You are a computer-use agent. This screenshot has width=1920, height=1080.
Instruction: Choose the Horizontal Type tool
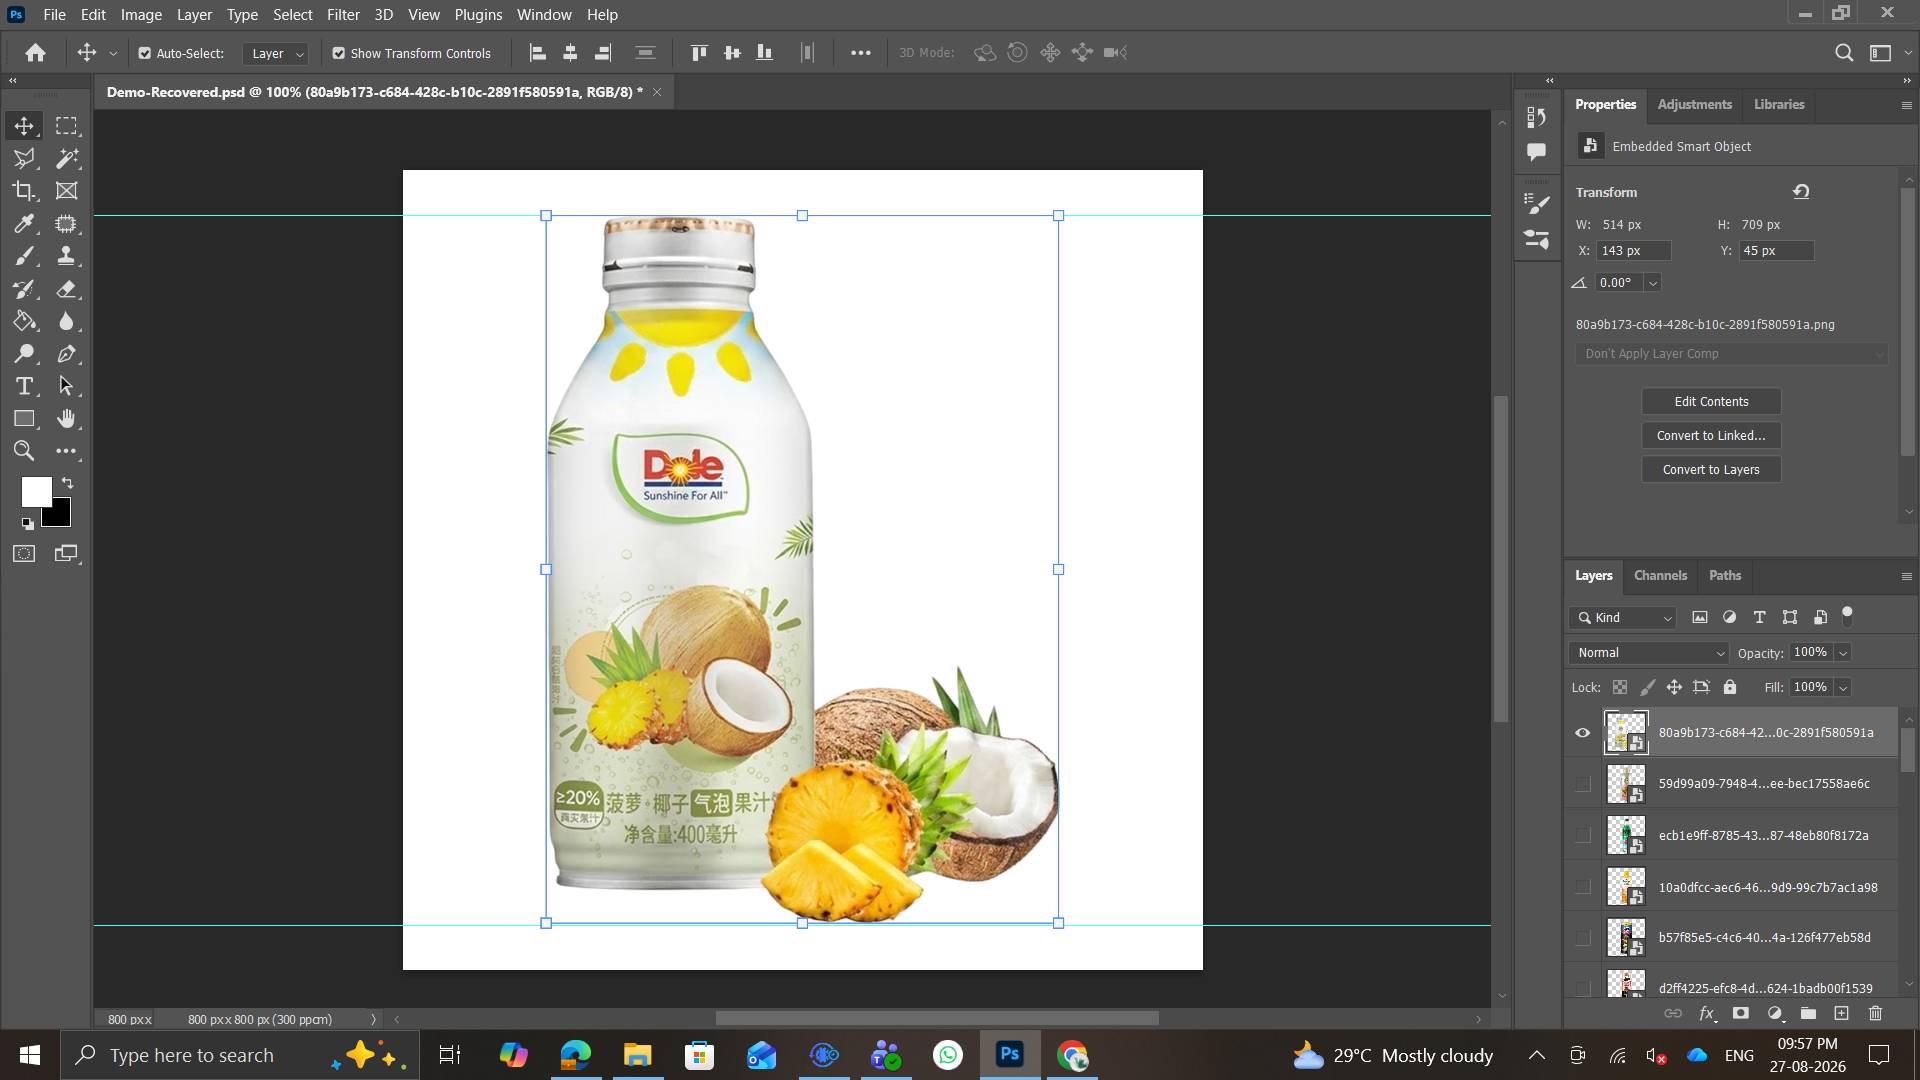click(x=24, y=386)
